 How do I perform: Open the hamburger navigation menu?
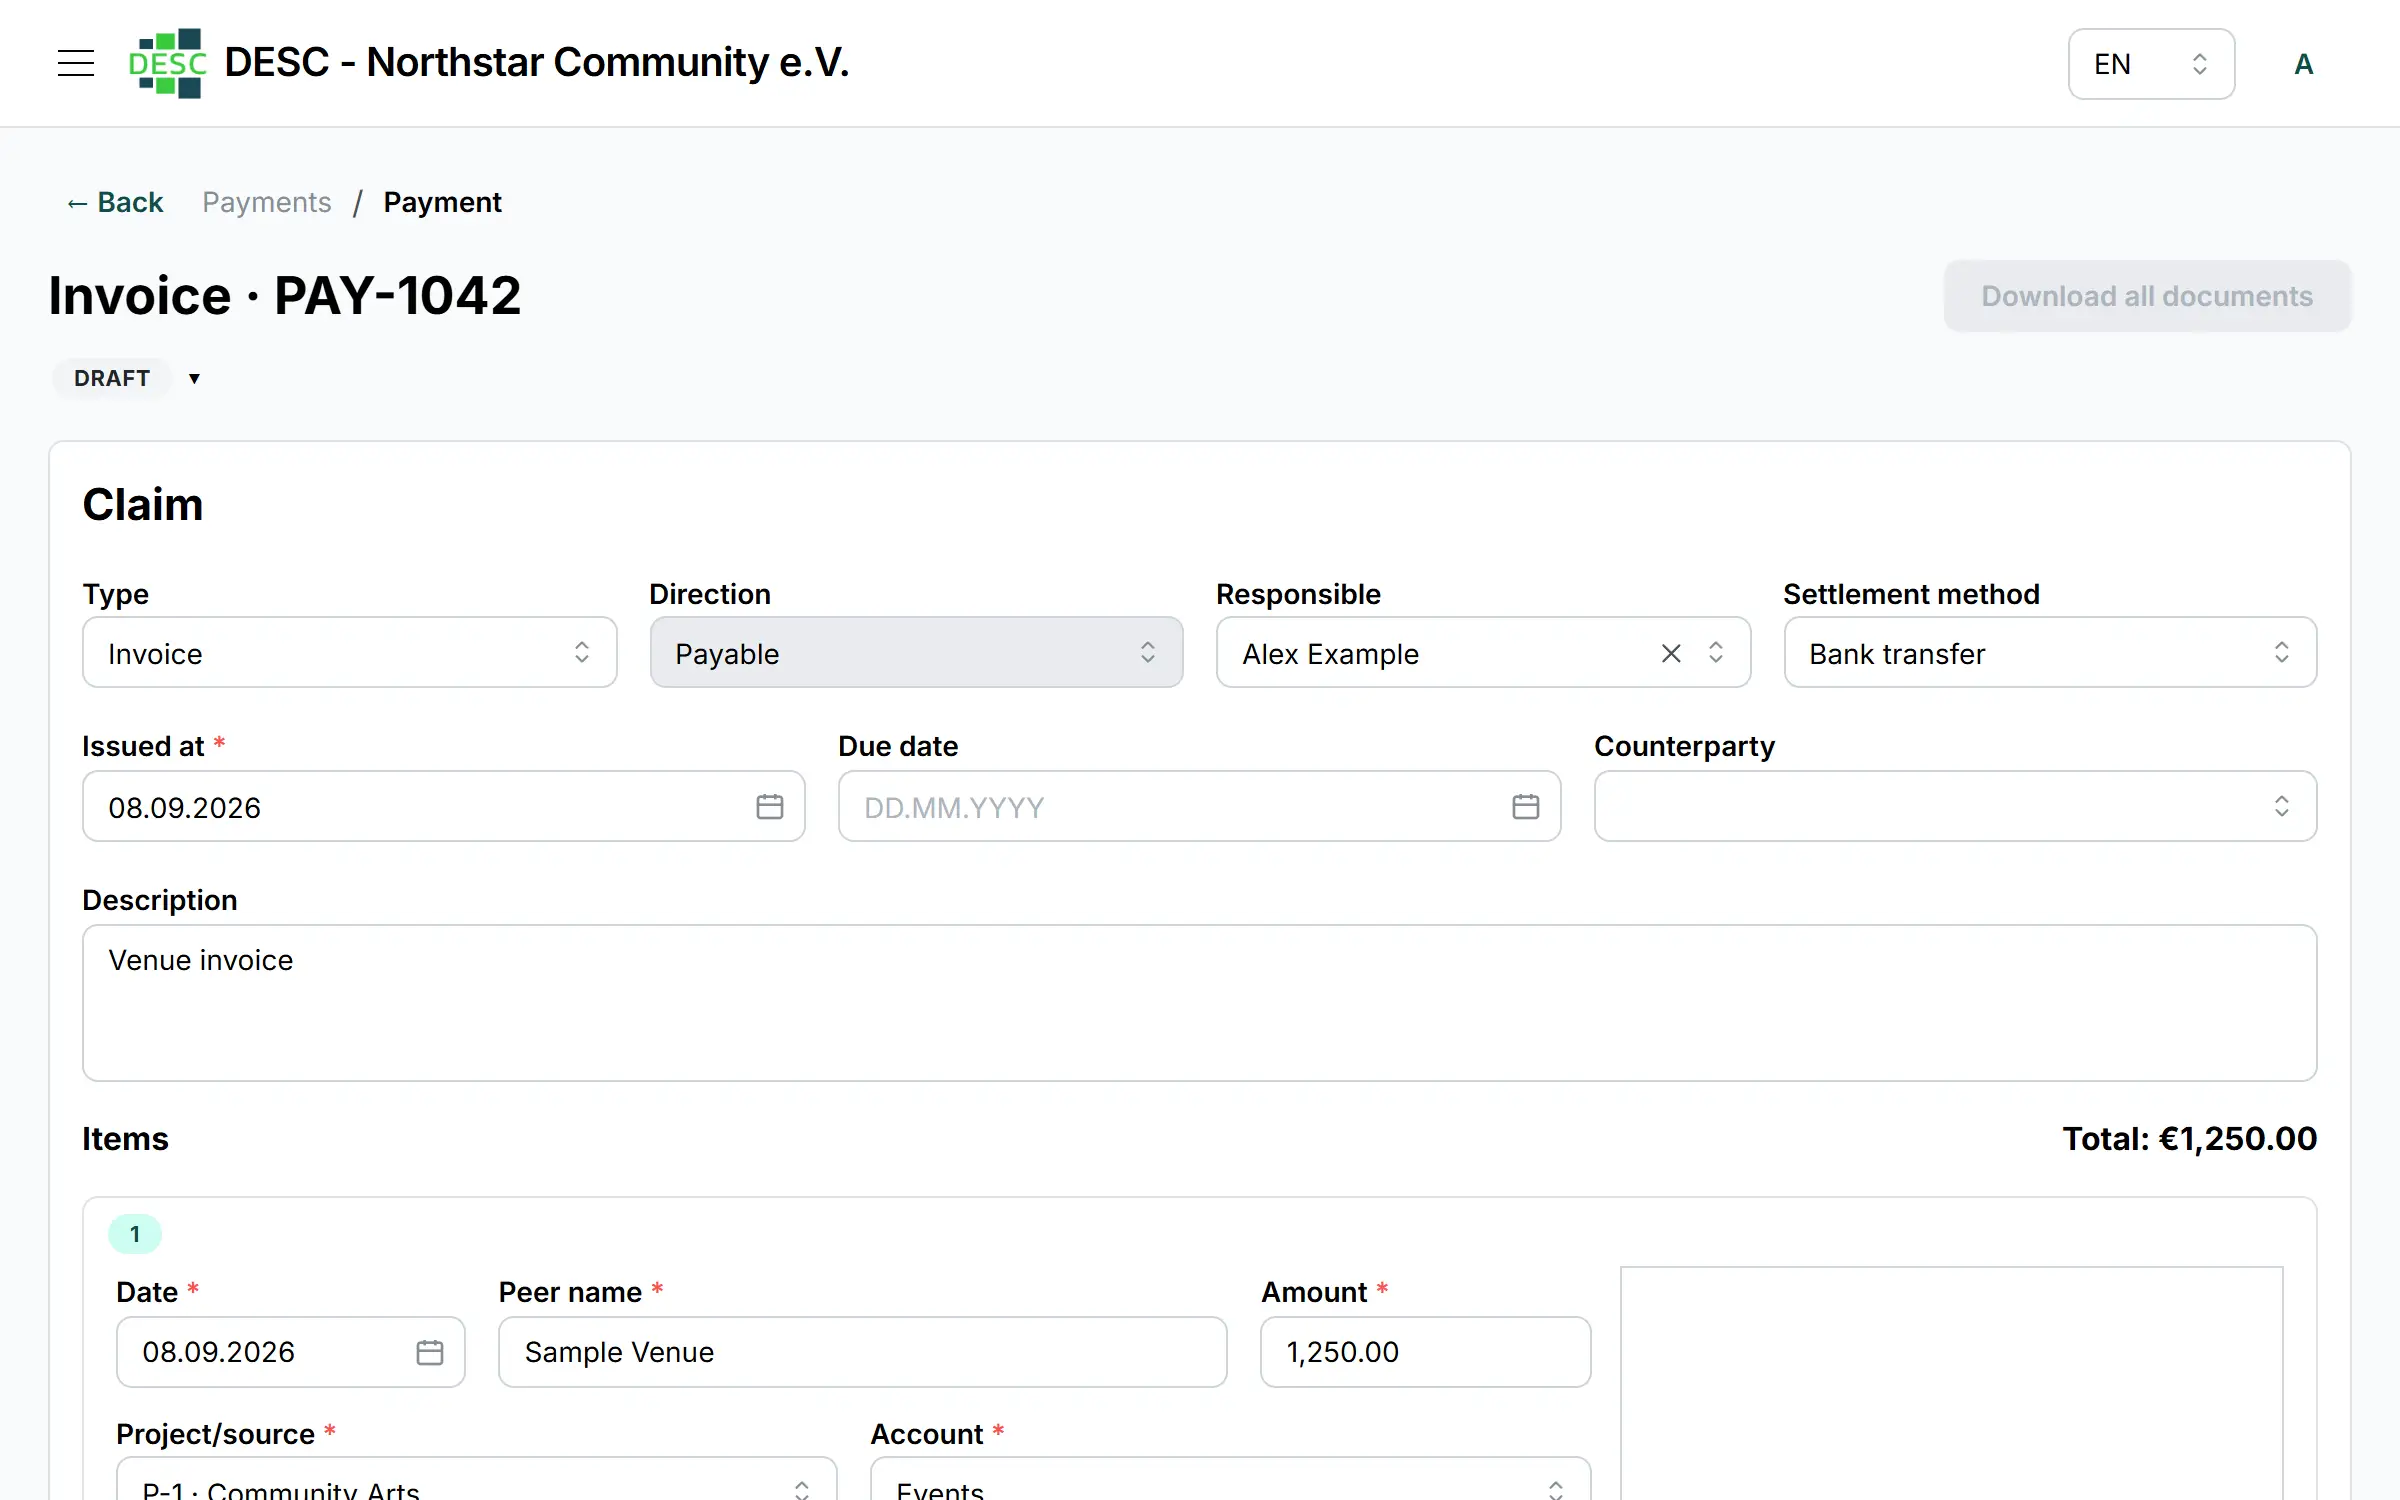point(76,63)
